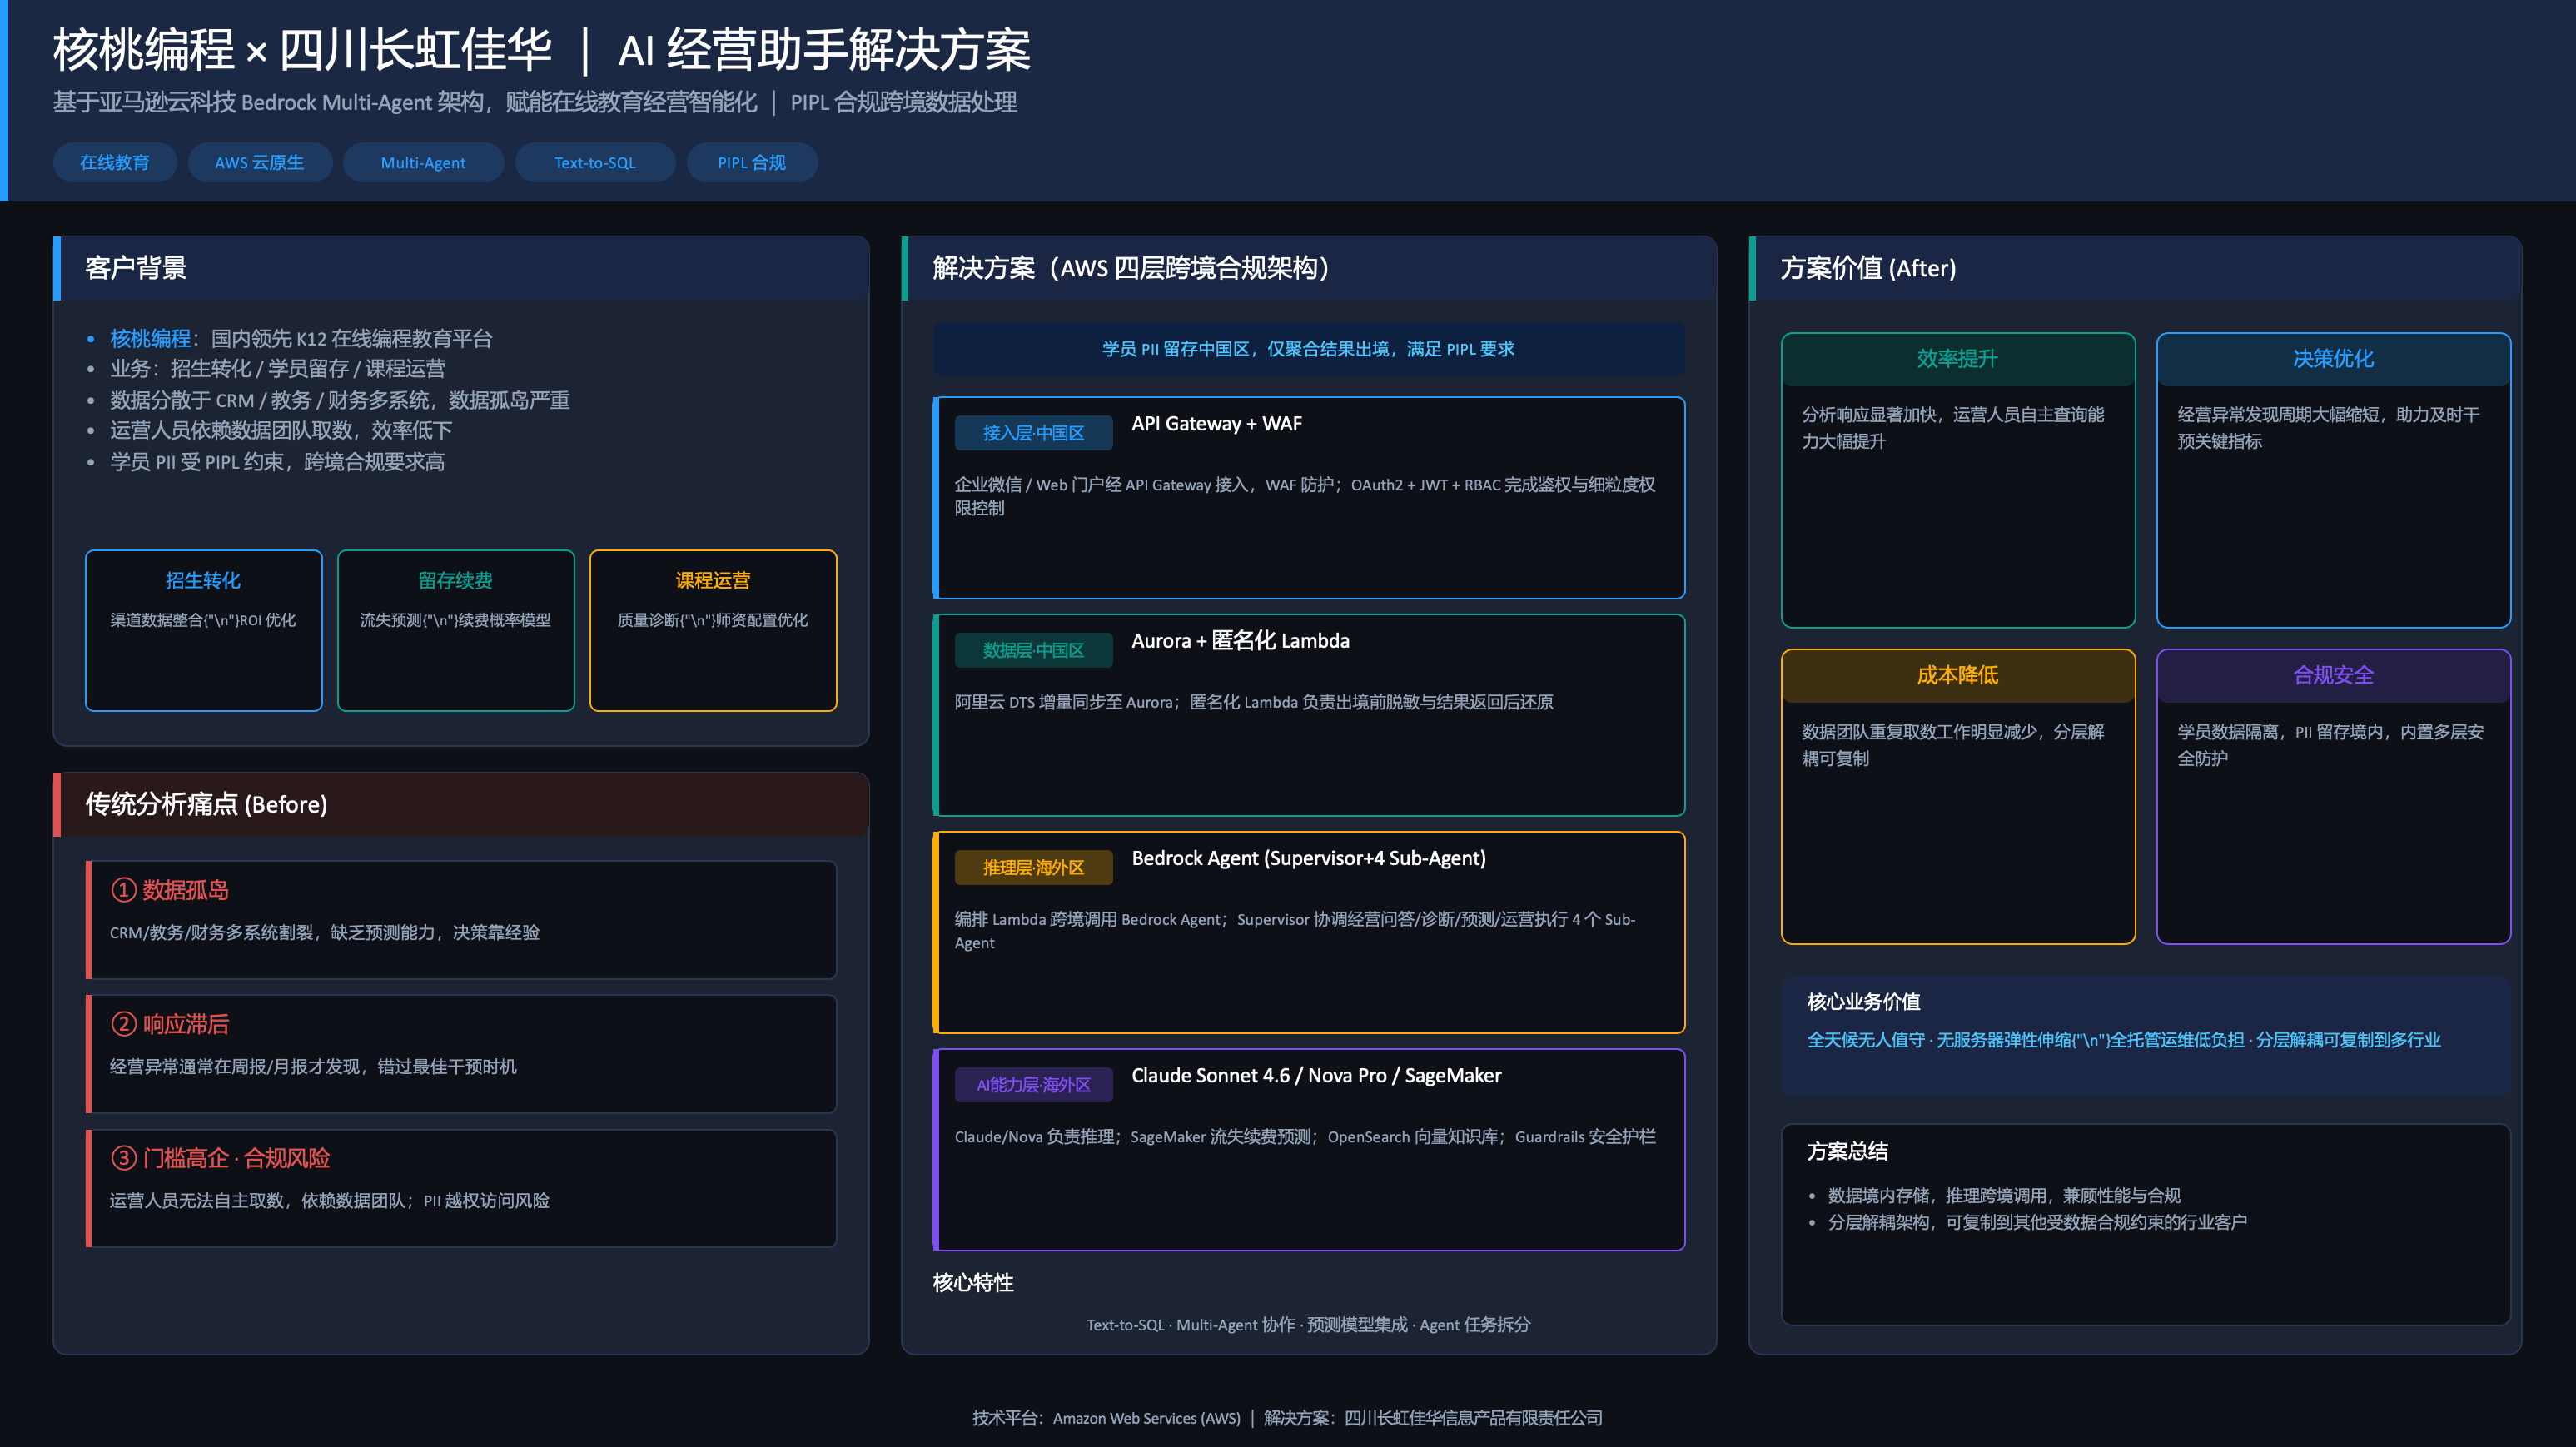Image resolution: width=2576 pixels, height=1447 pixels.
Task: Select the 课程运营 card
Action: coord(713,630)
